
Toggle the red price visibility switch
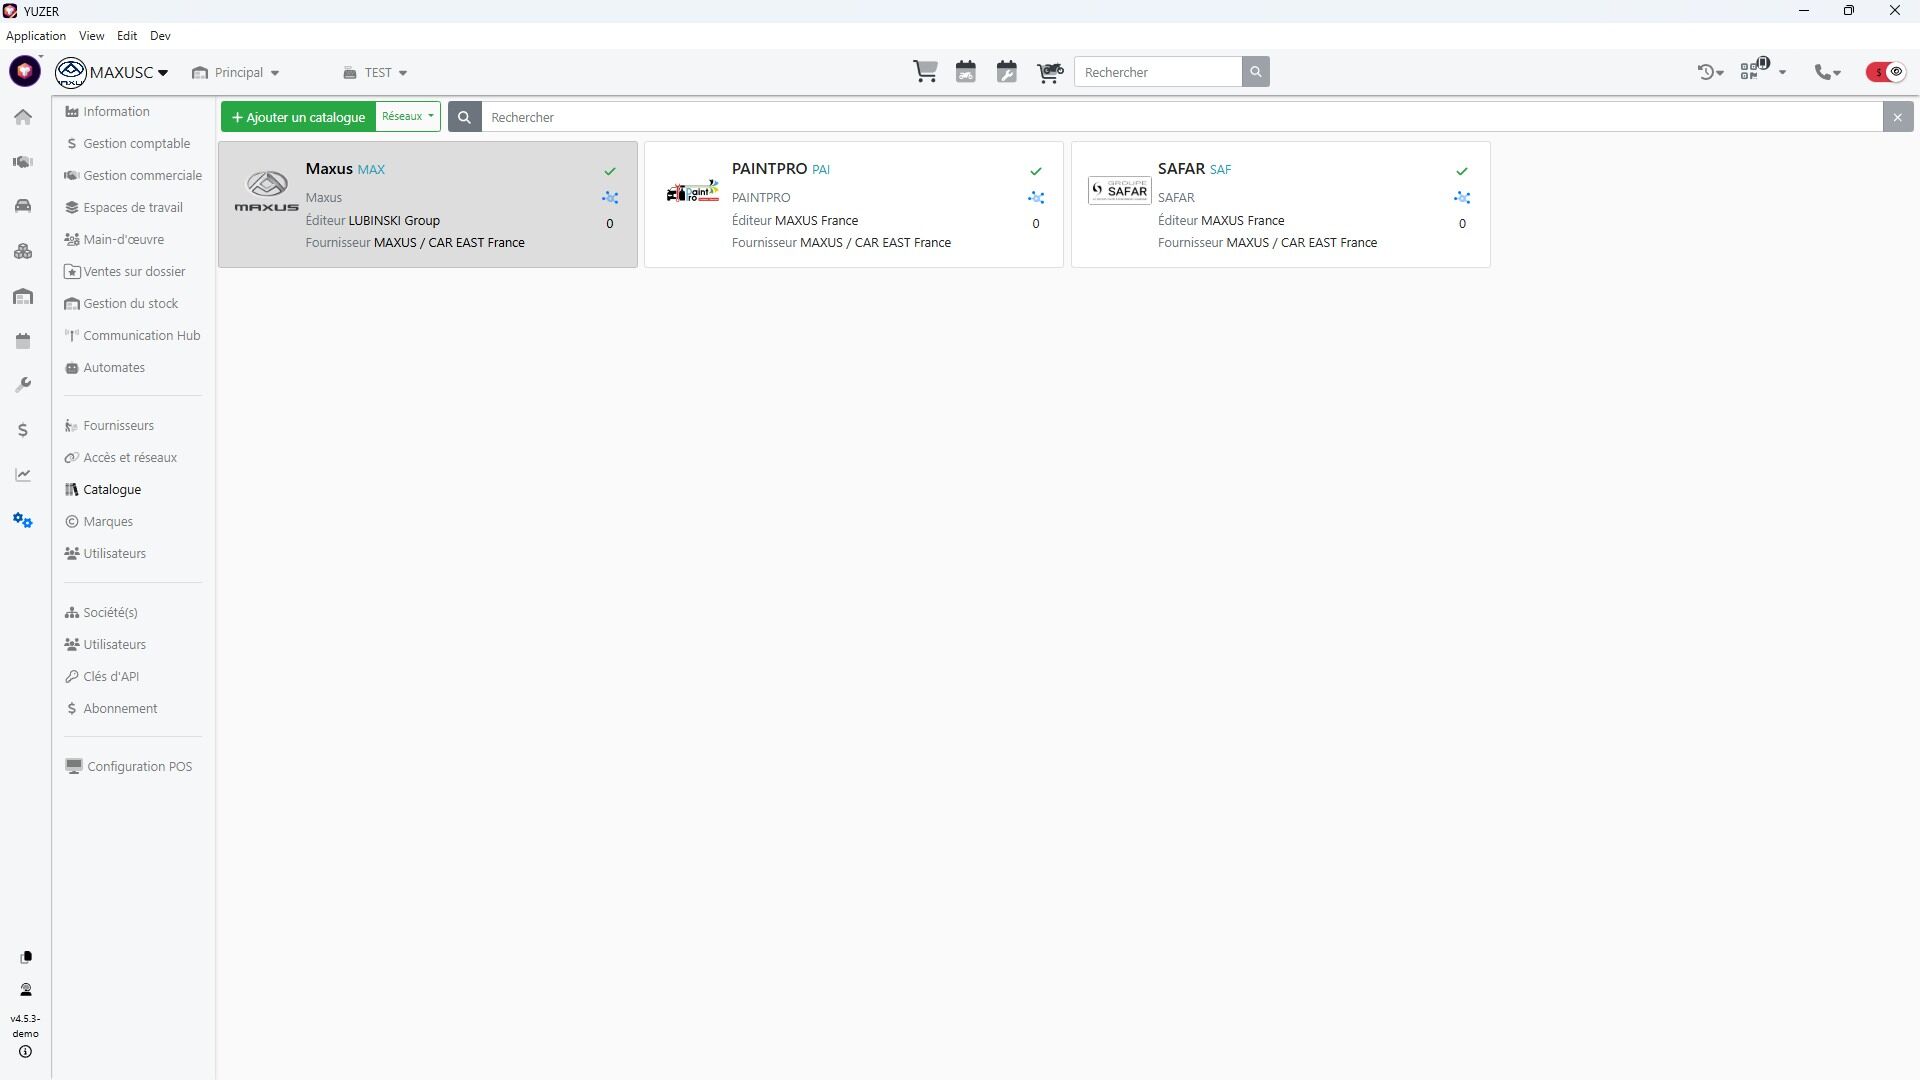(1886, 72)
